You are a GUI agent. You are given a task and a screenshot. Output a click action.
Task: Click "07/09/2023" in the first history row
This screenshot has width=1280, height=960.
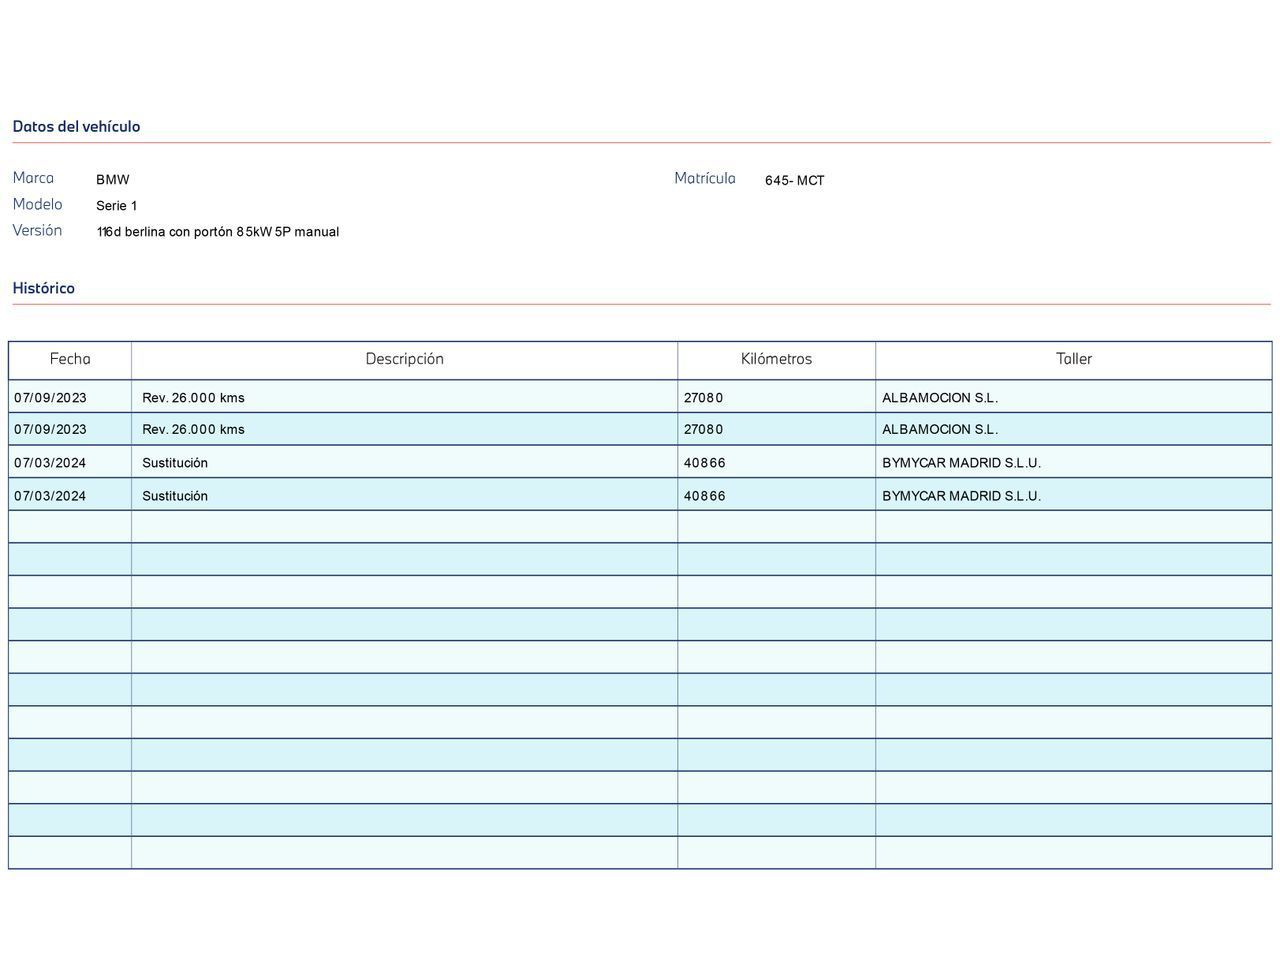(50, 398)
